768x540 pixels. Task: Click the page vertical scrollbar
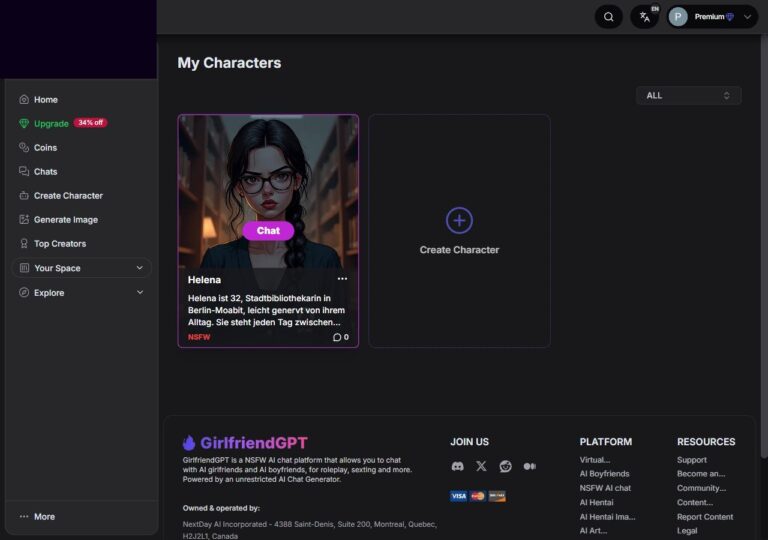[764, 247]
